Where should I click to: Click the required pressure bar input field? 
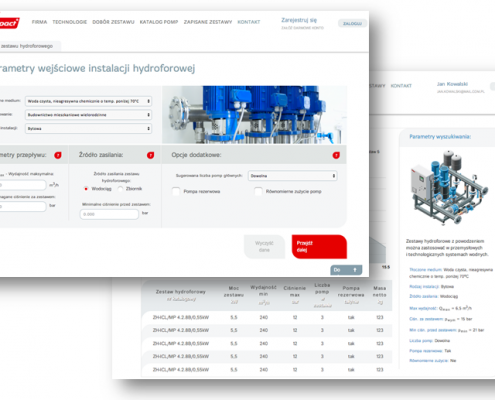coord(22,206)
